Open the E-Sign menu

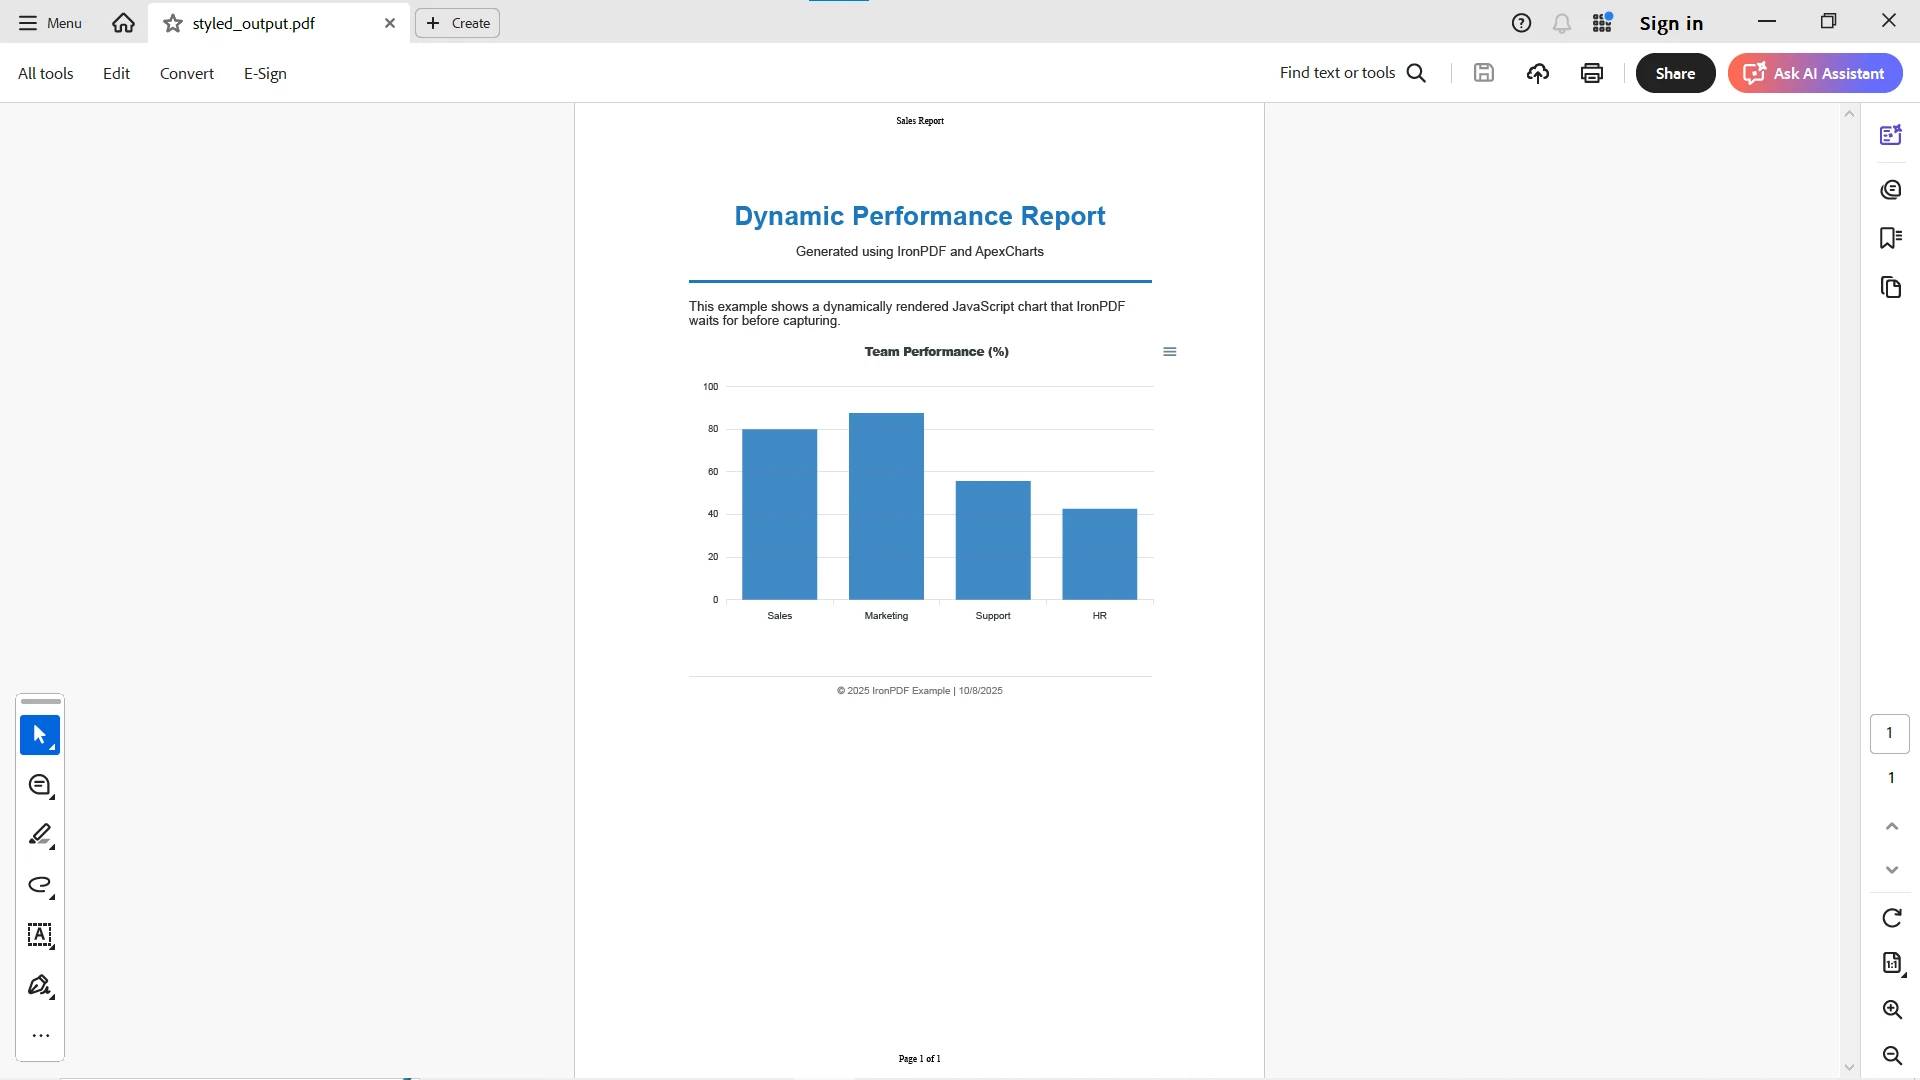coord(265,73)
